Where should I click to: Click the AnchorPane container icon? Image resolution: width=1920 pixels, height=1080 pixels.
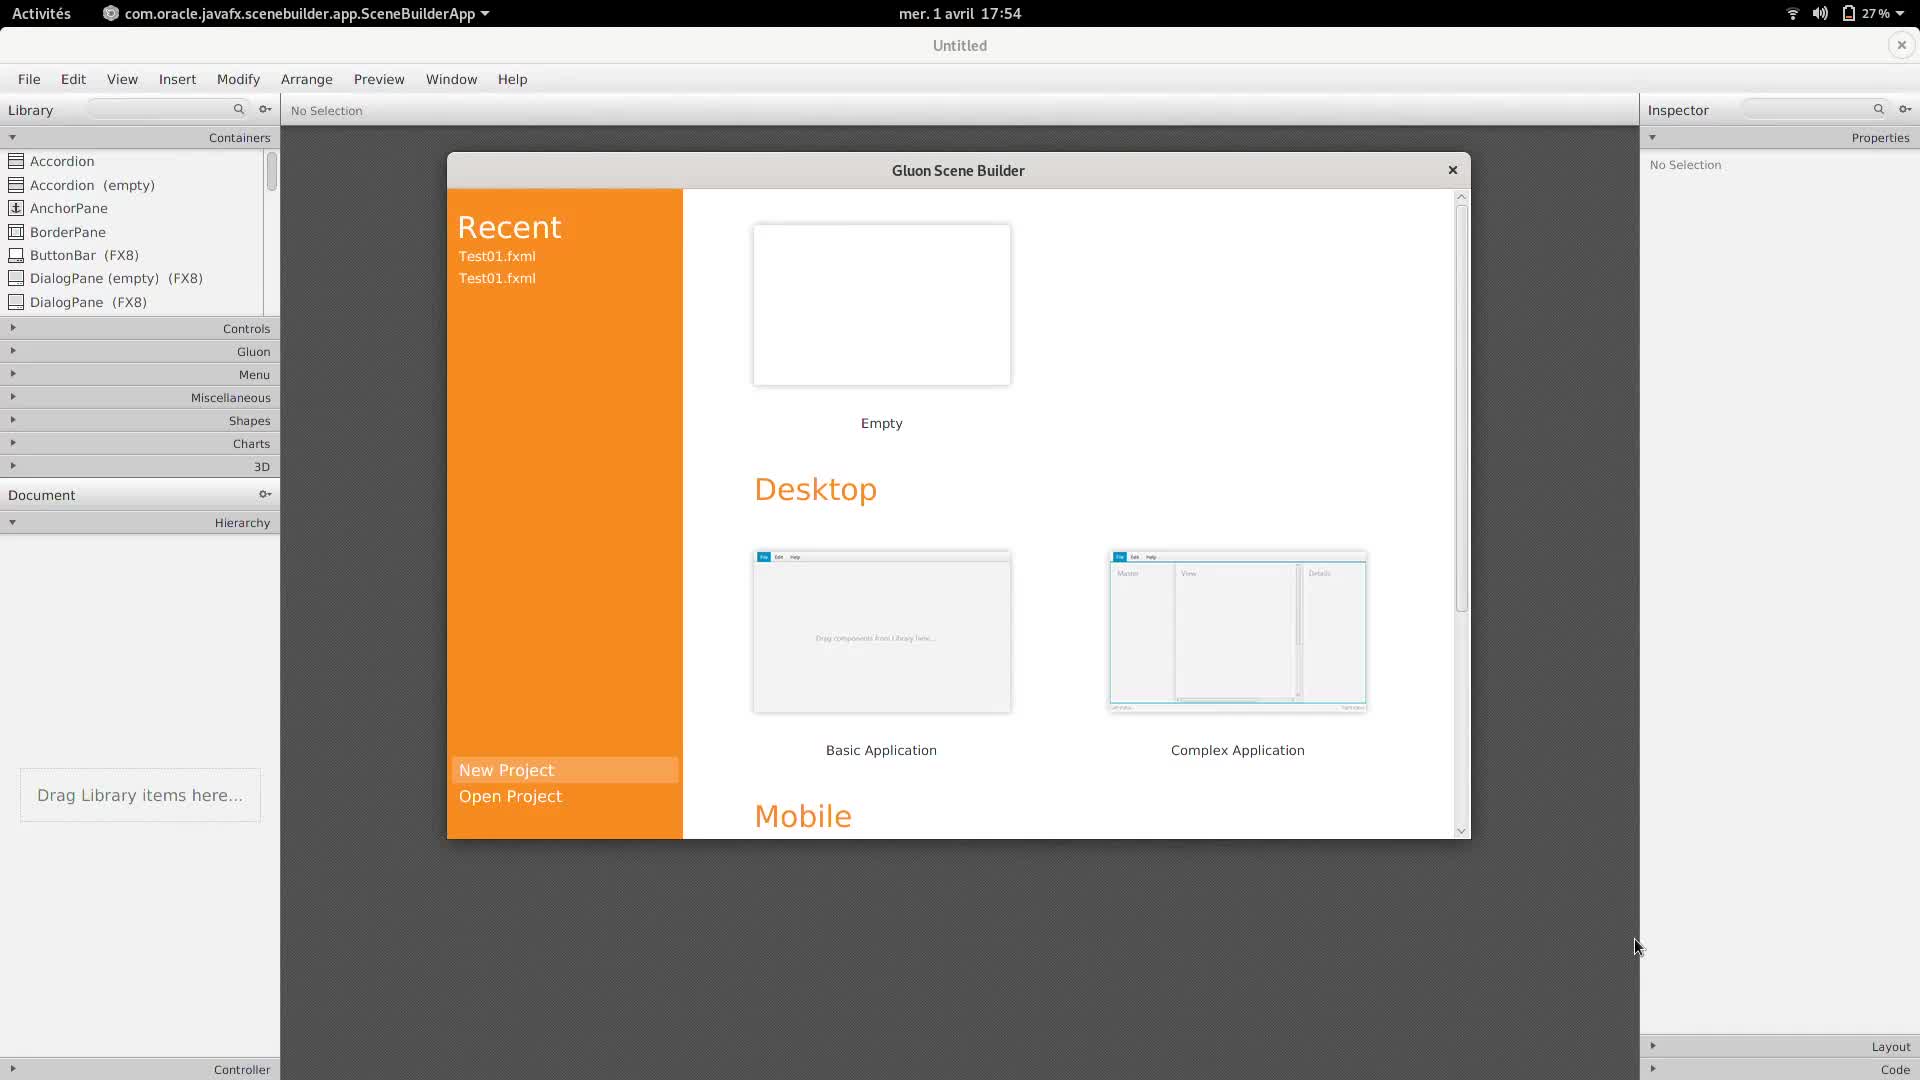tap(16, 207)
